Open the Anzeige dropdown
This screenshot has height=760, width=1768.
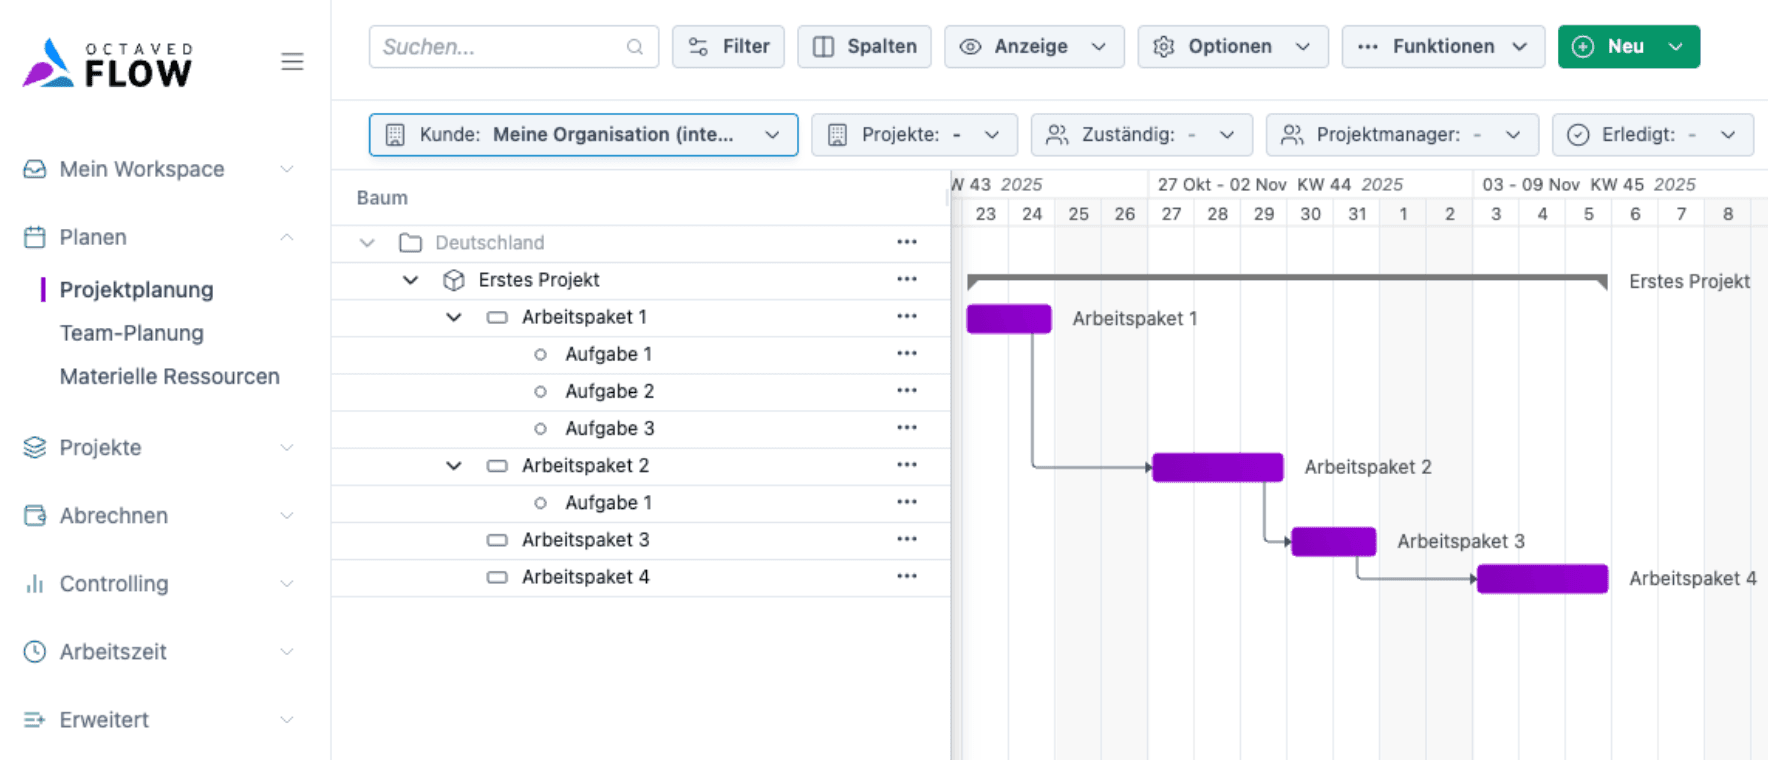[x=1034, y=47]
